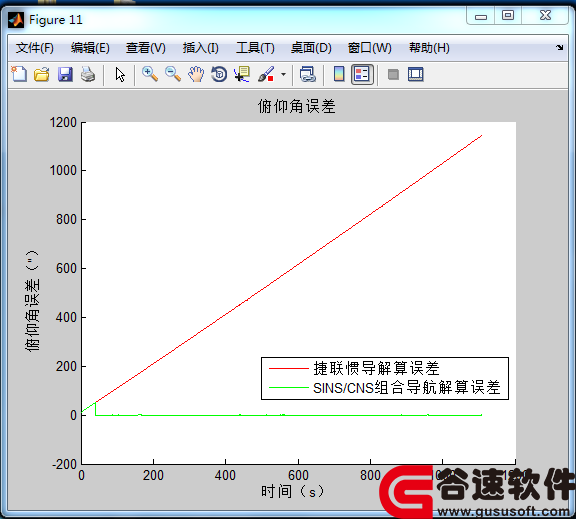This screenshot has width=576, height=519.
Task: Open a file via folder icon
Action: click(x=42, y=74)
